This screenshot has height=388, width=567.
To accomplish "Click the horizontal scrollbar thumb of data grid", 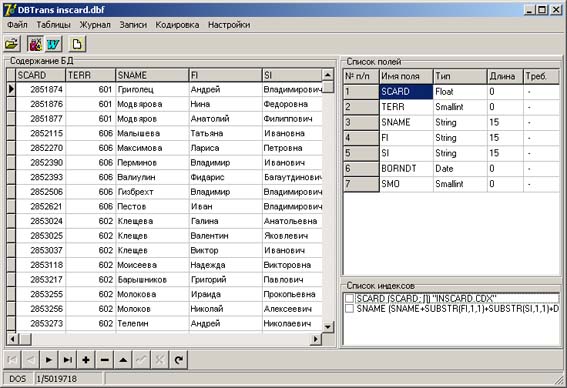I will tap(25, 339).
